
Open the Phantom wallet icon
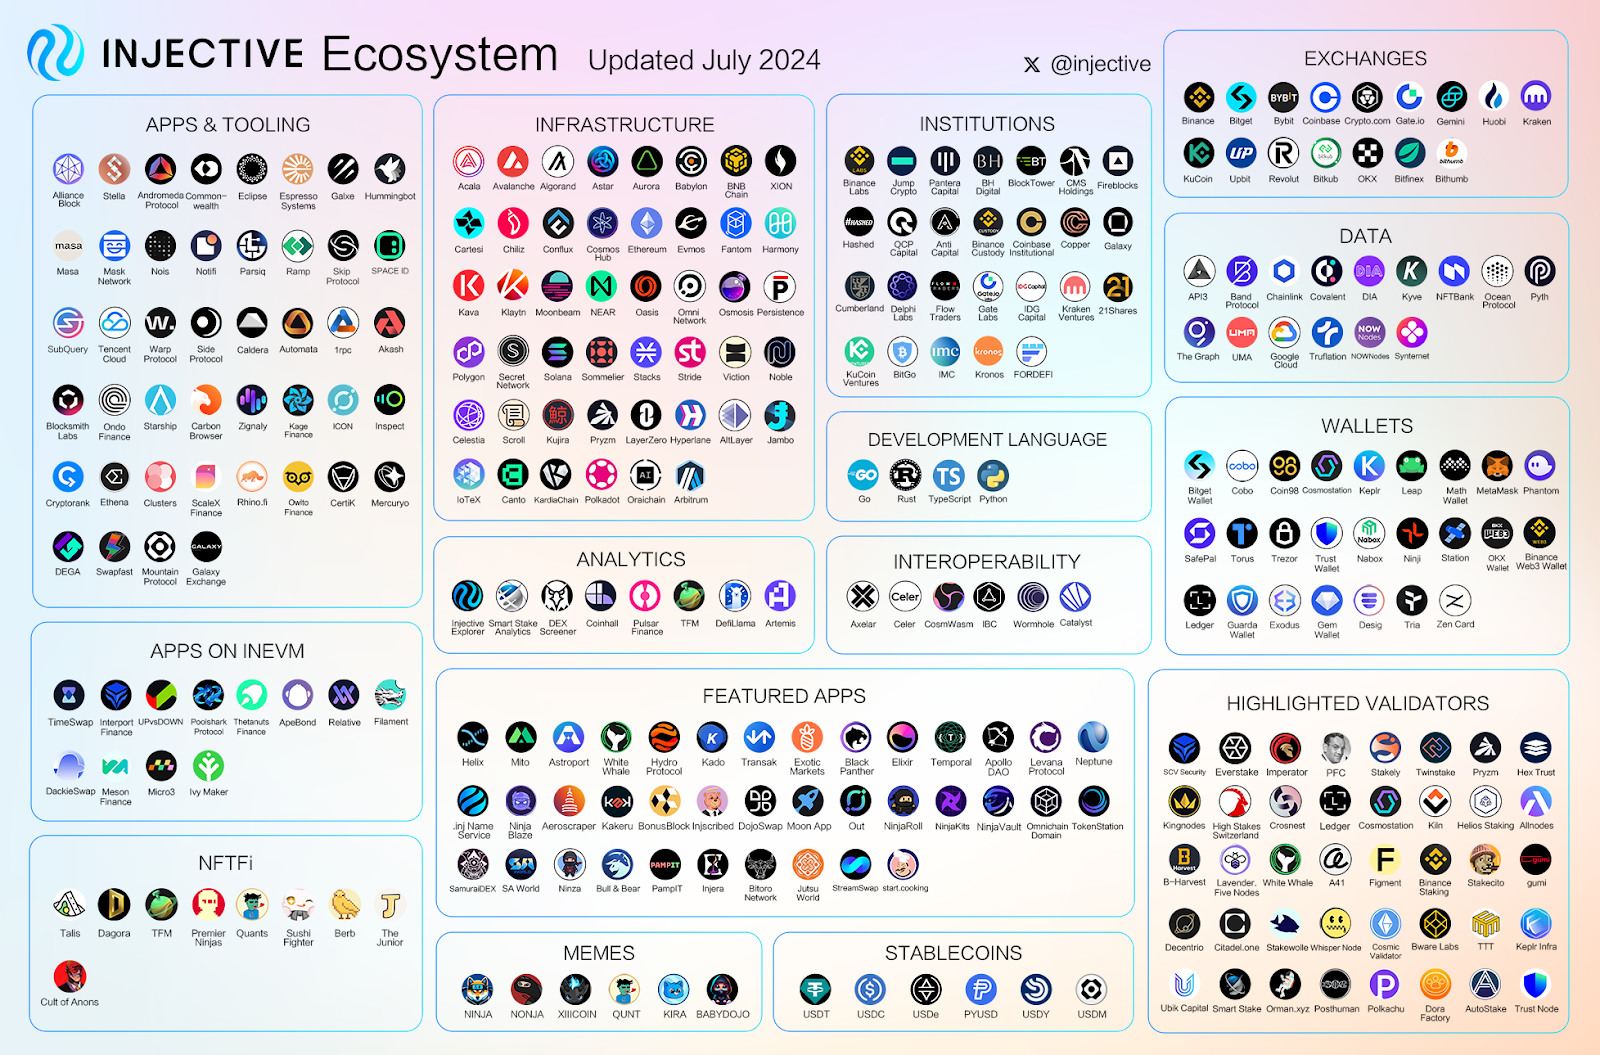[x=1540, y=466]
